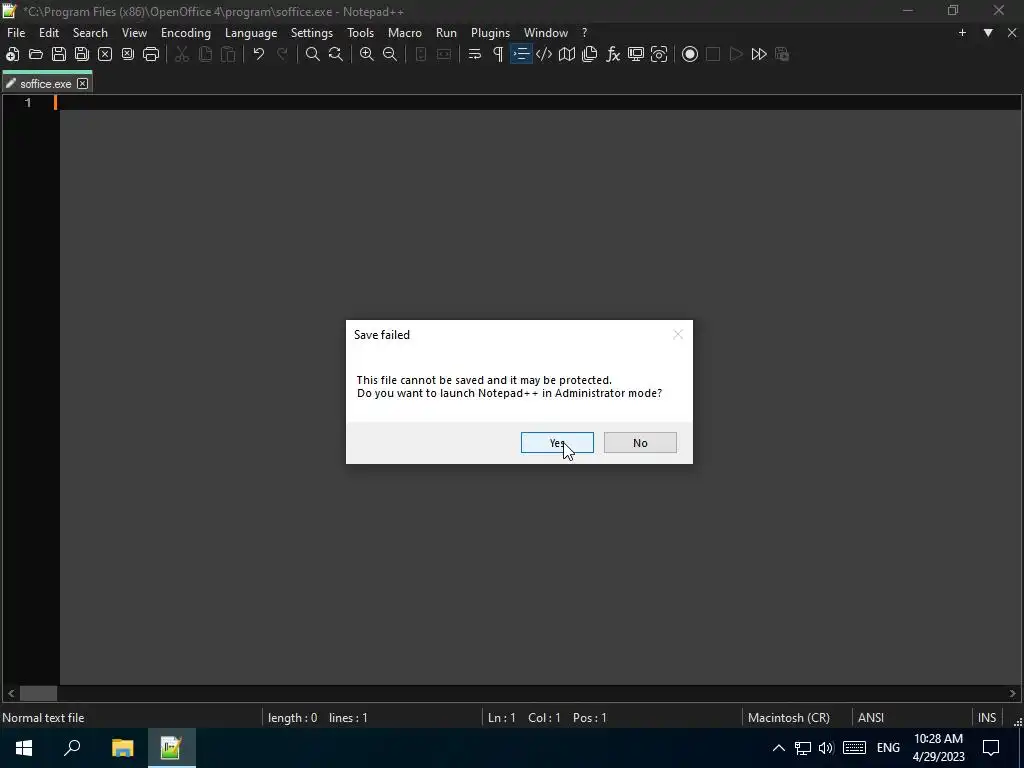Open File Explorer from the taskbar
Image resolution: width=1024 pixels, height=768 pixels.
click(x=122, y=748)
